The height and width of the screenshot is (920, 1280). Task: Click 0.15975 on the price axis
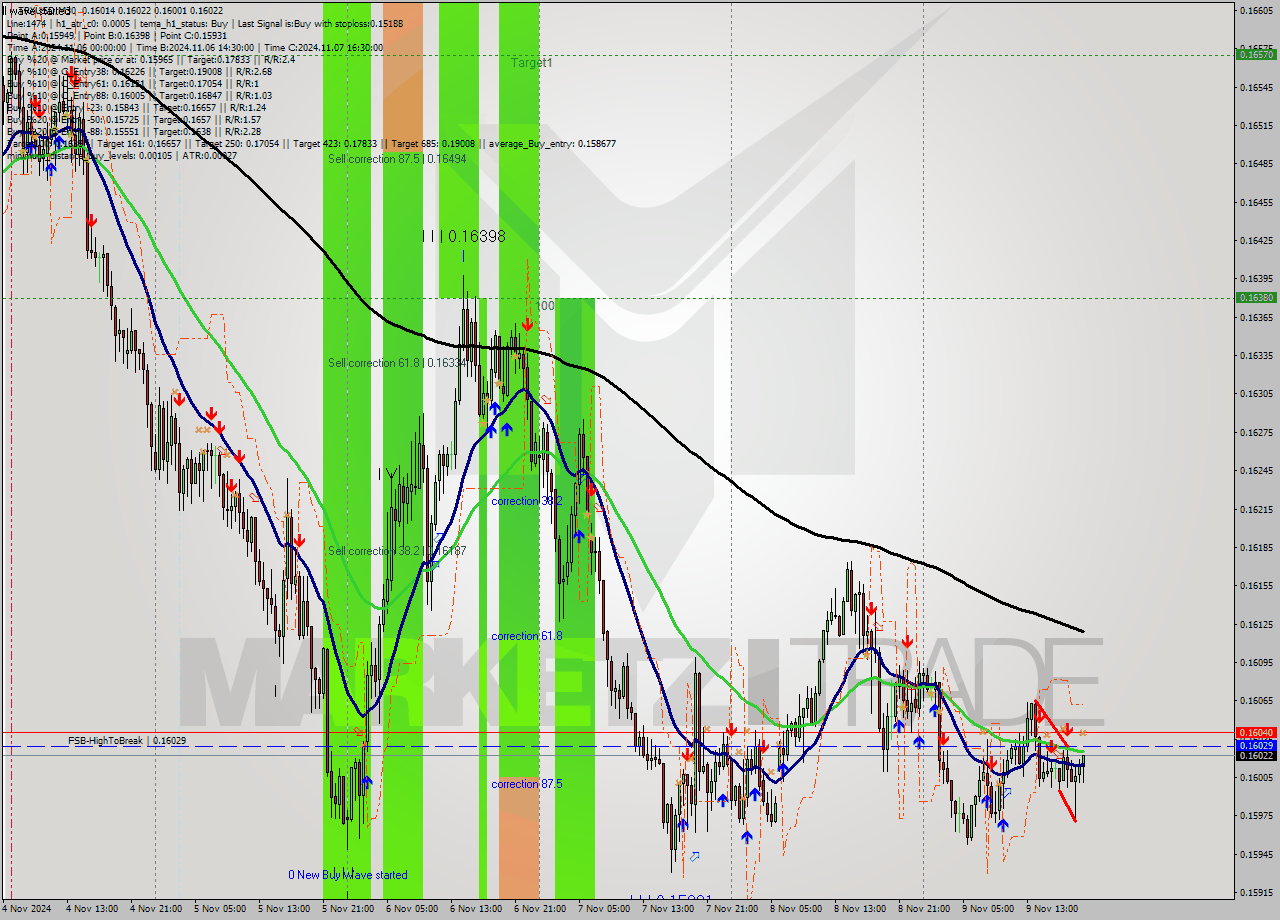click(1256, 815)
